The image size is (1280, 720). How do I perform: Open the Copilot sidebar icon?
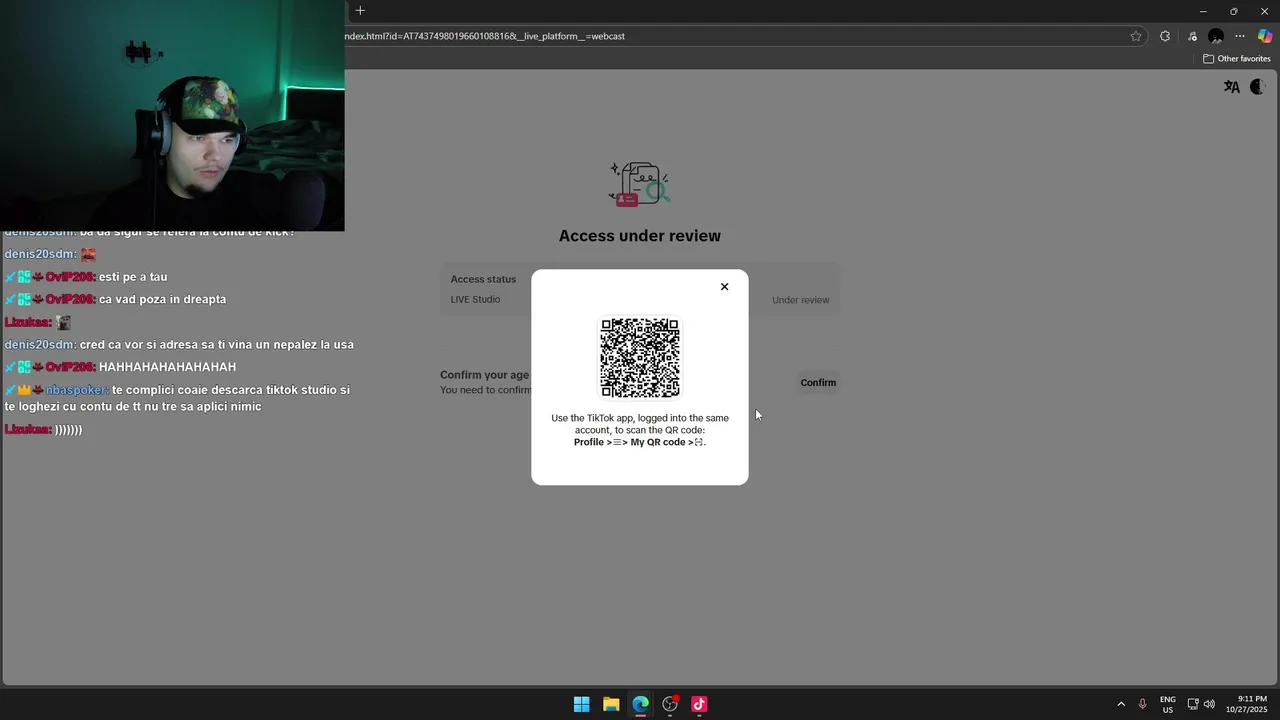tap(1265, 36)
